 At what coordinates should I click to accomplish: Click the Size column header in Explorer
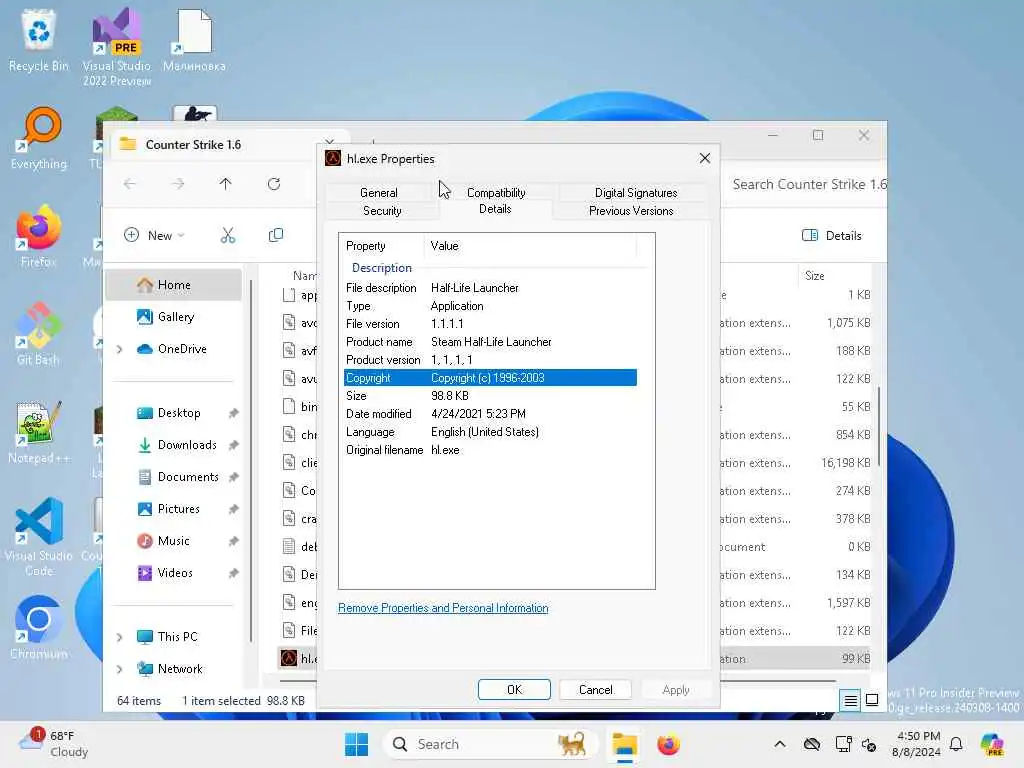point(835,276)
